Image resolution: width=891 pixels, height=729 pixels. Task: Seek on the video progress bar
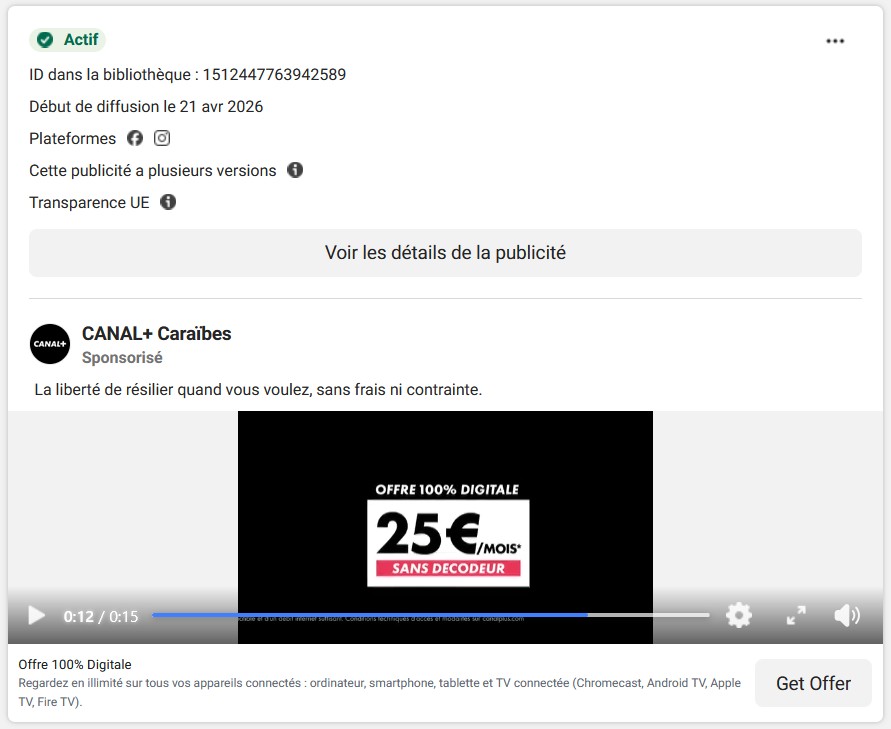point(431,615)
